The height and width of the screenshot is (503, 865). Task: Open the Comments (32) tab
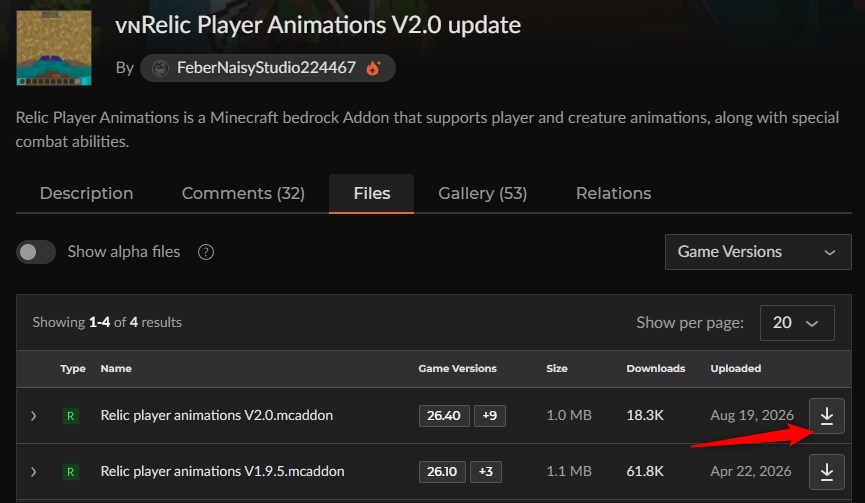[x=243, y=194]
